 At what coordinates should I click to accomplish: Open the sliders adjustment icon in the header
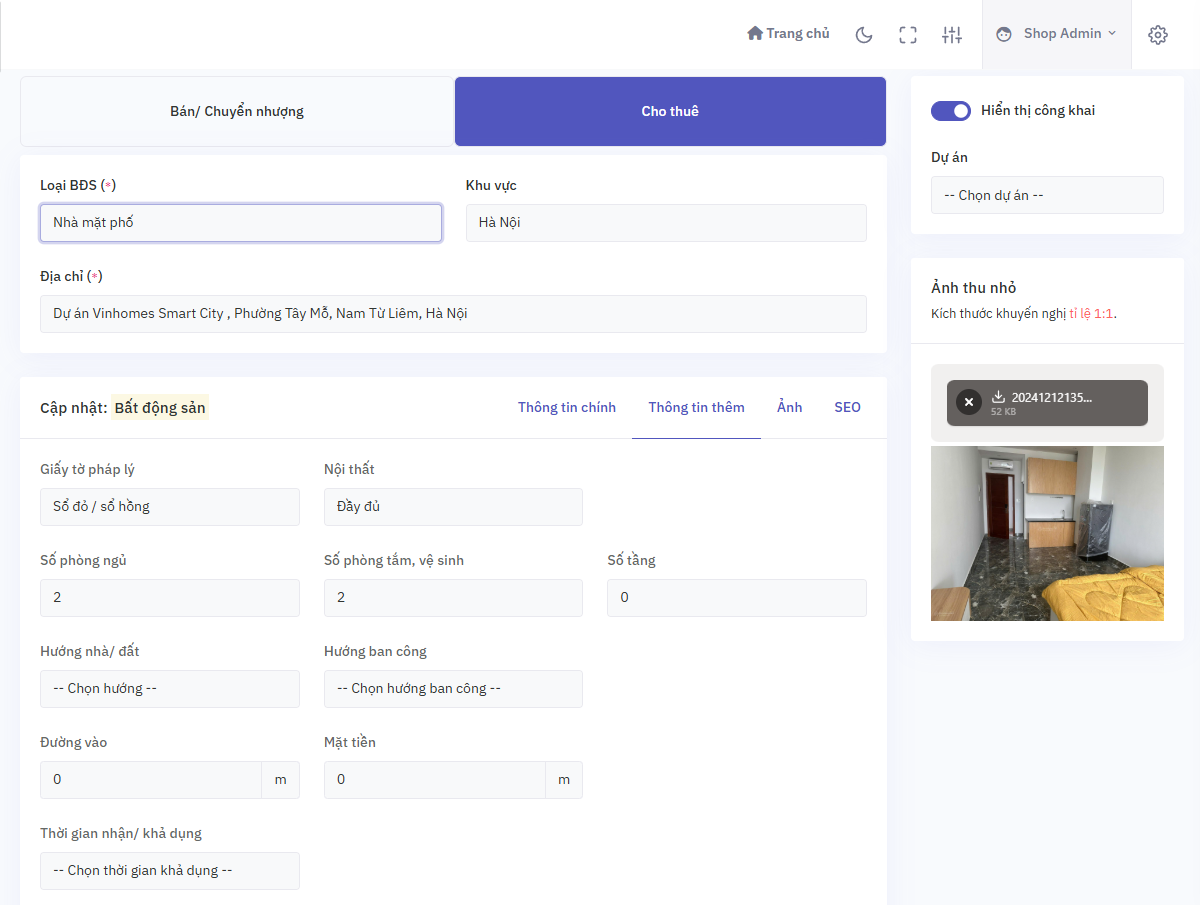click(952, 33)
